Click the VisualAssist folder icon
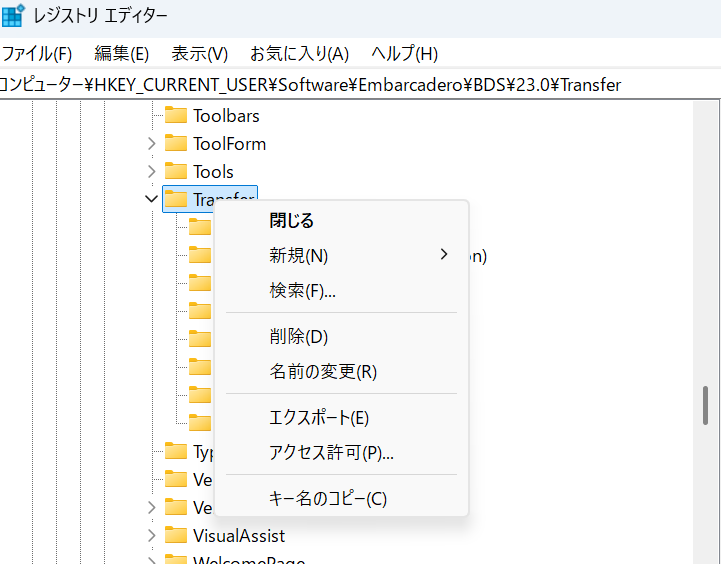 (x=176, y=536)
